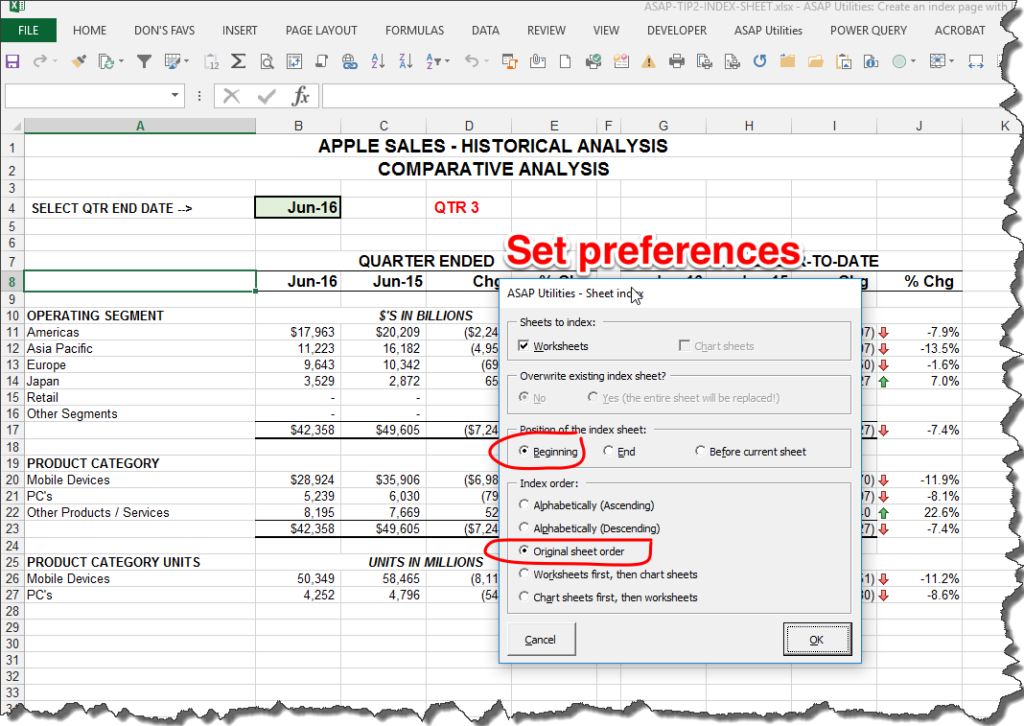Screen dimensions: 1024x726
Task: Click the paste picture clipboard icon
Action: click(844, 61)
